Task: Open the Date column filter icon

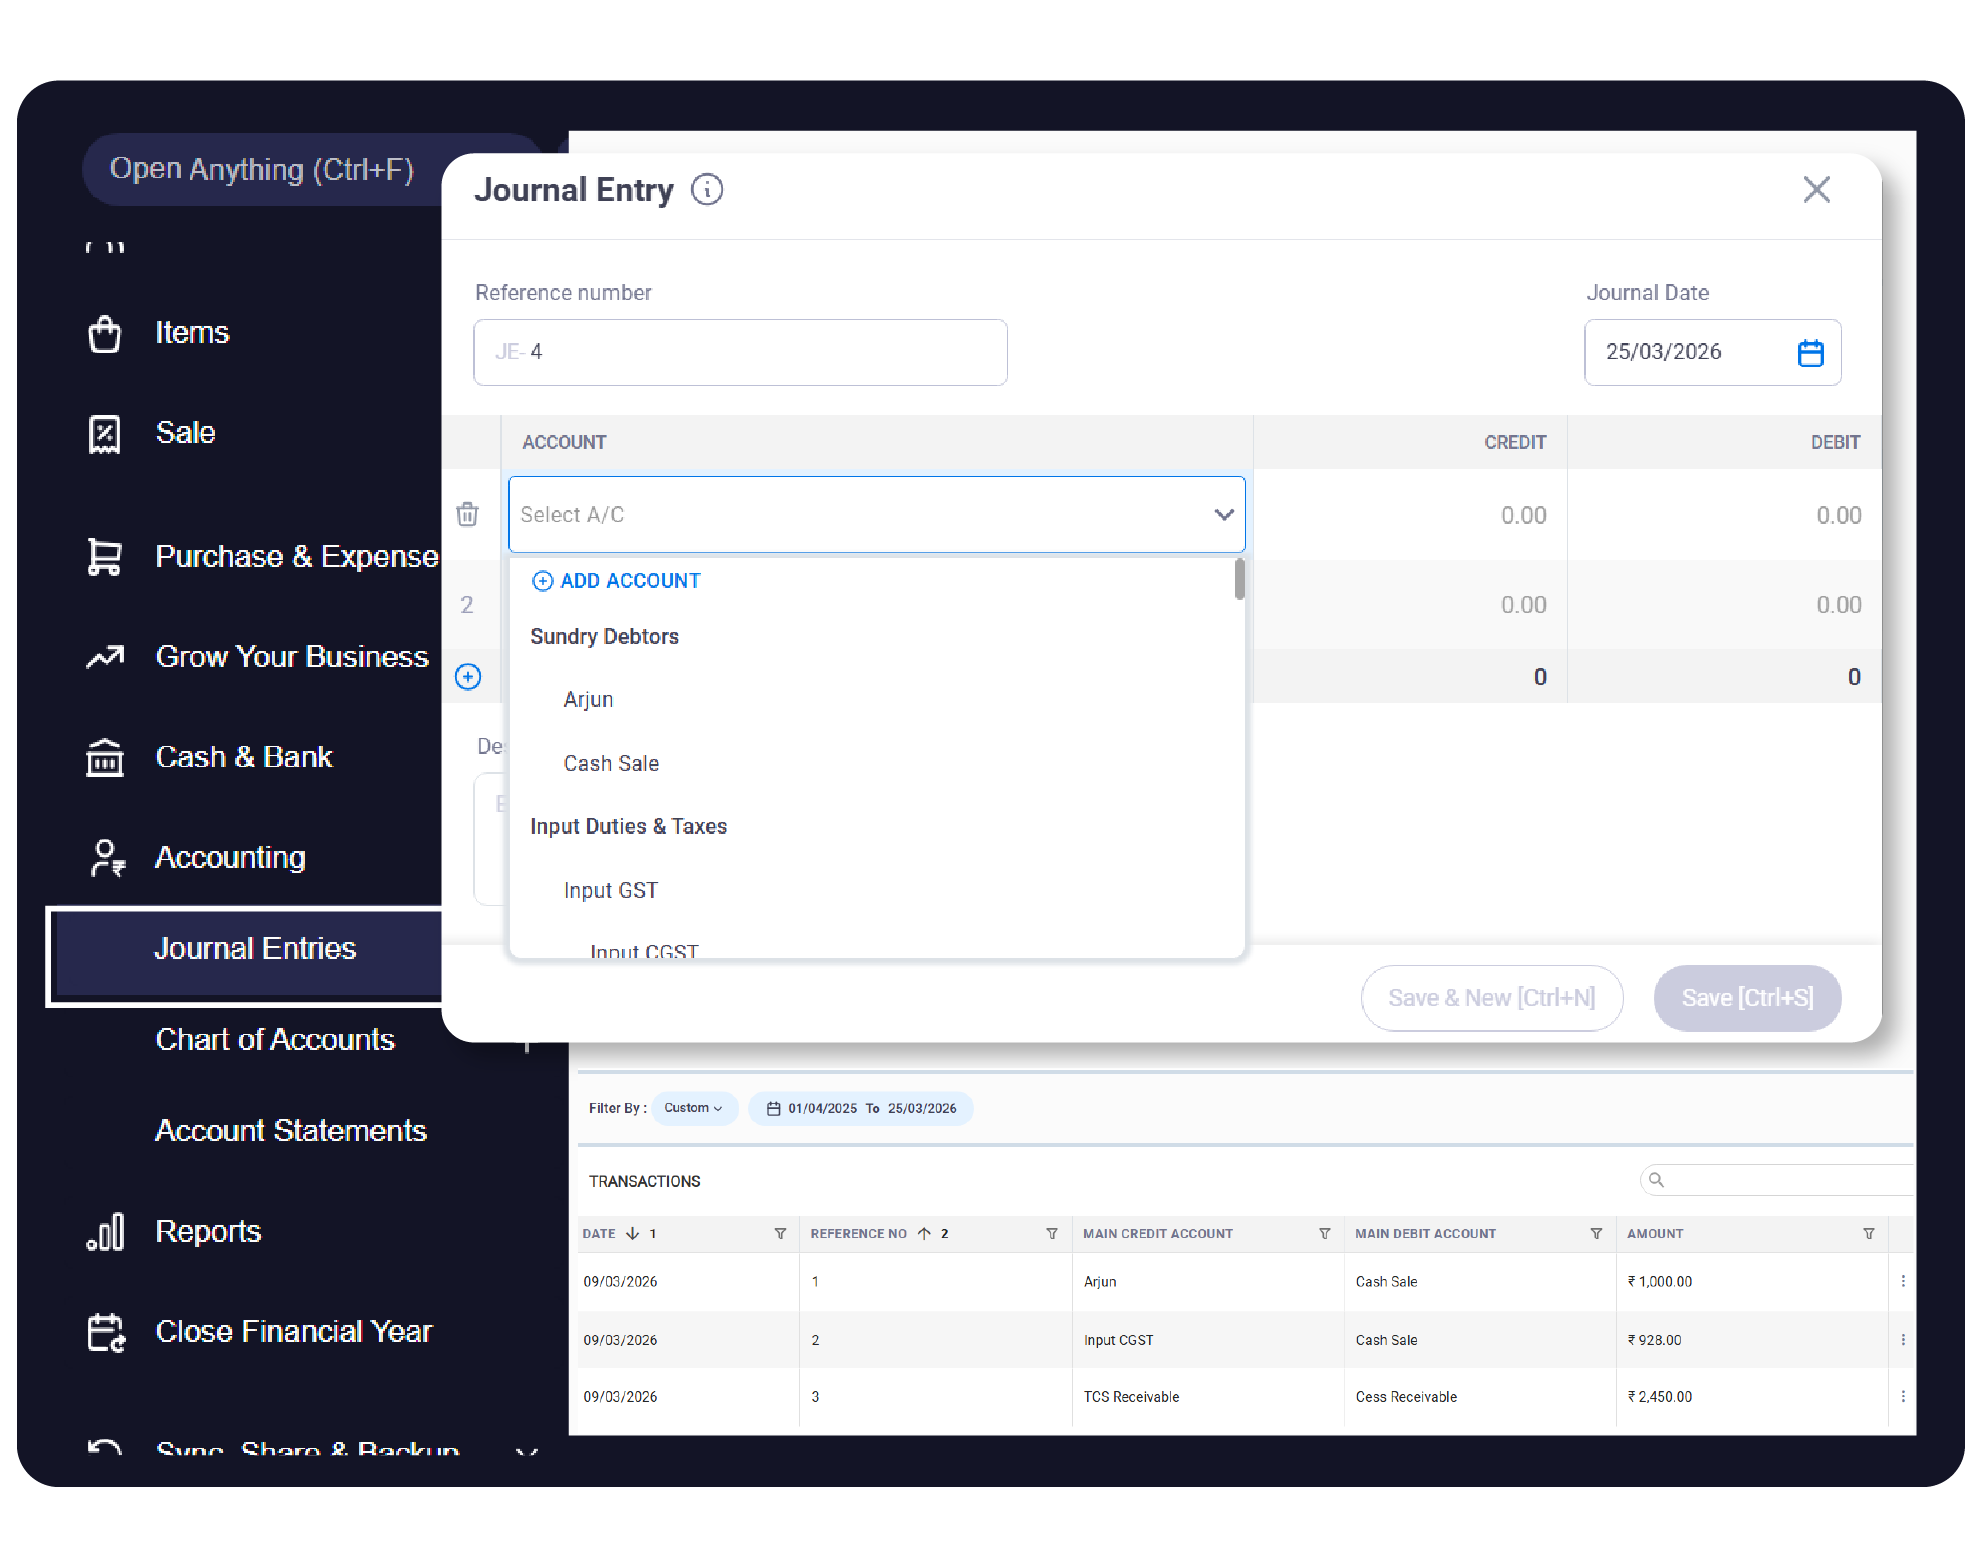Action: (780, 1234)
